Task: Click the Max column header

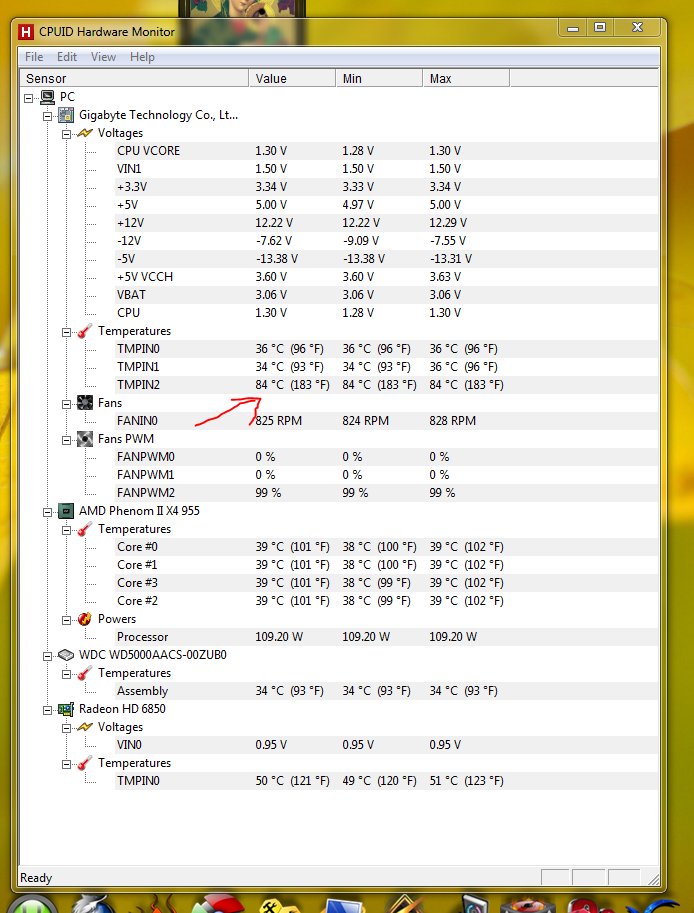Action: coord(466,79)
